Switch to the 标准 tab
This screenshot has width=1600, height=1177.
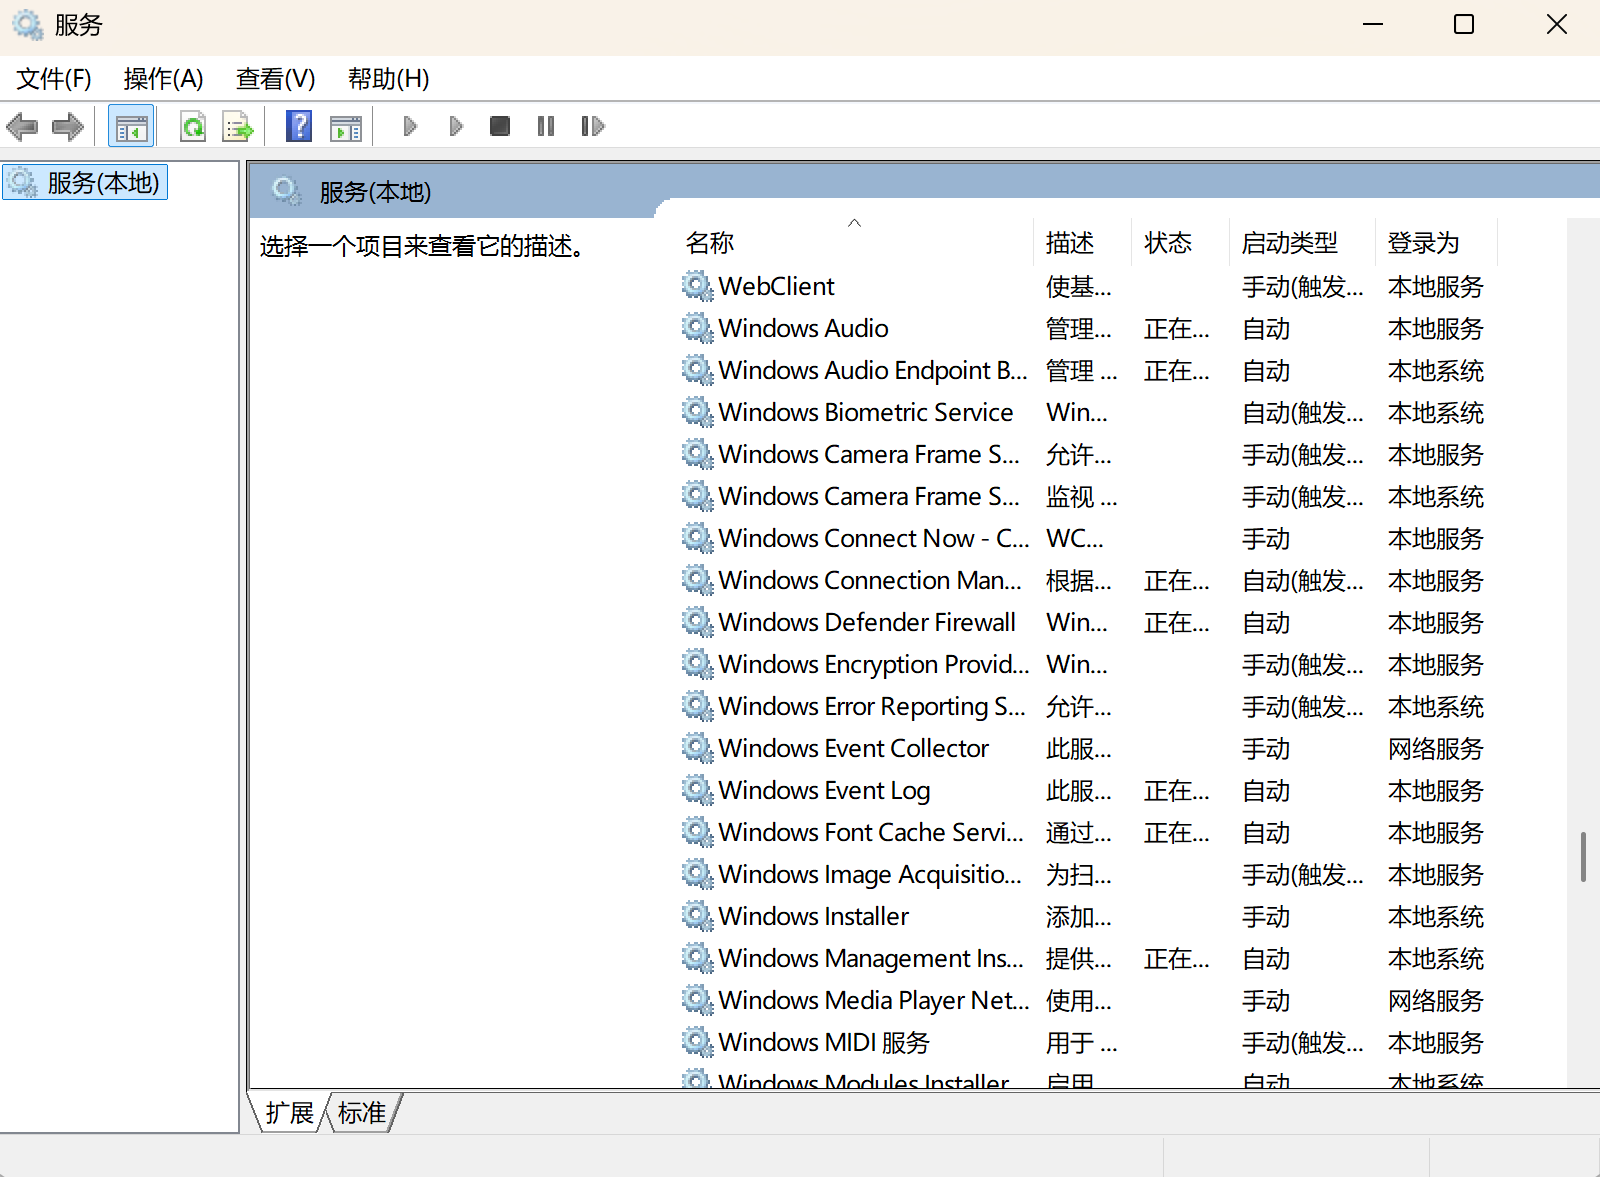[x=362, y=1113]
